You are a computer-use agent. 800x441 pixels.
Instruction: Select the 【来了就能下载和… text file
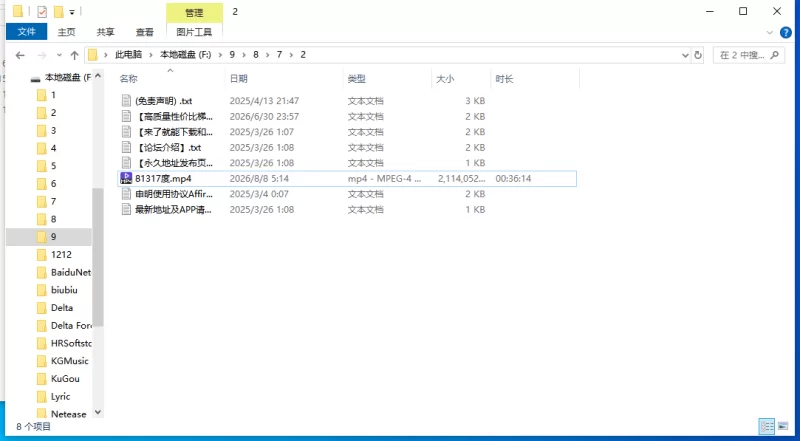173,132
